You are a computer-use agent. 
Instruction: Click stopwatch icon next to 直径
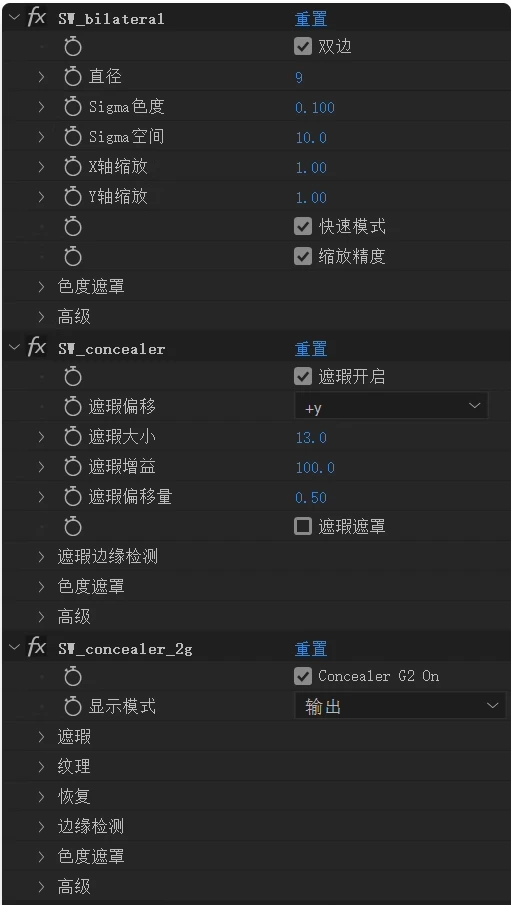coord(73,77)
